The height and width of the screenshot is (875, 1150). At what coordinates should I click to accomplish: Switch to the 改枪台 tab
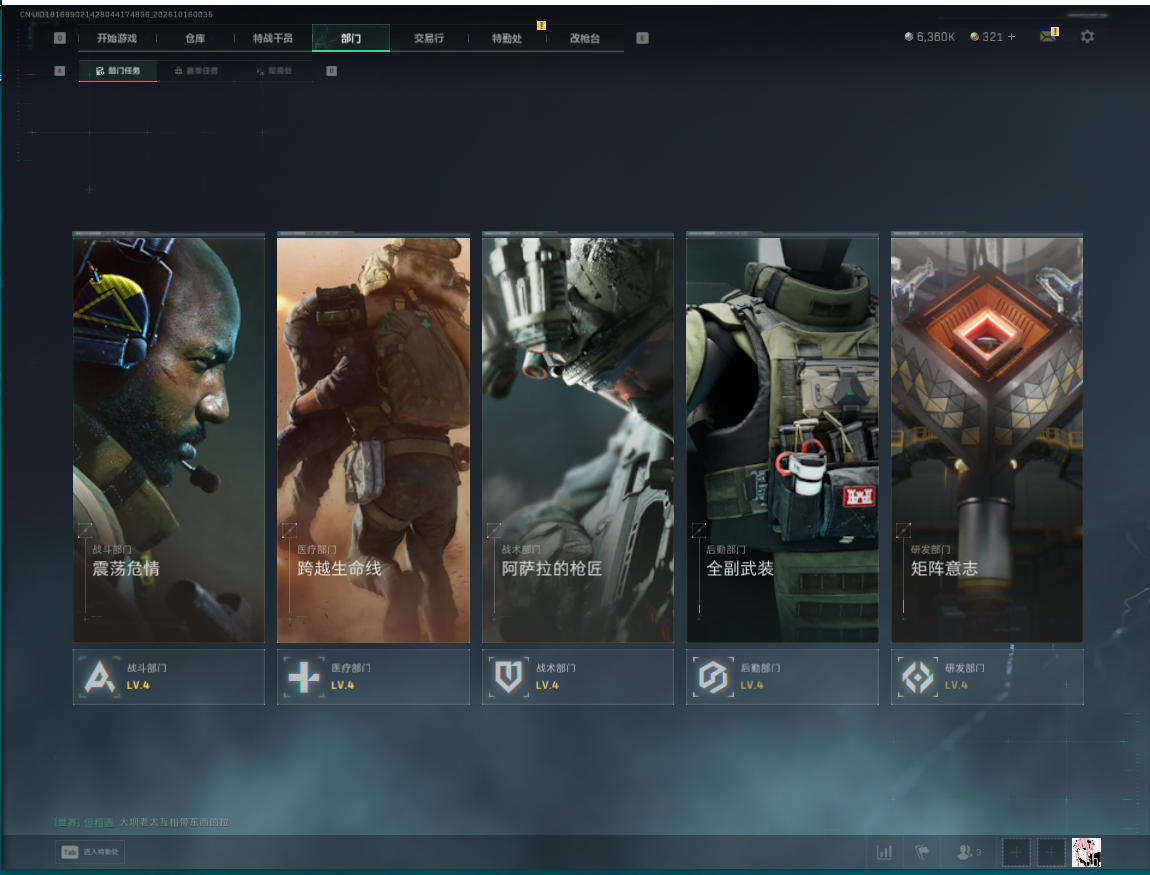pos(585,38)
